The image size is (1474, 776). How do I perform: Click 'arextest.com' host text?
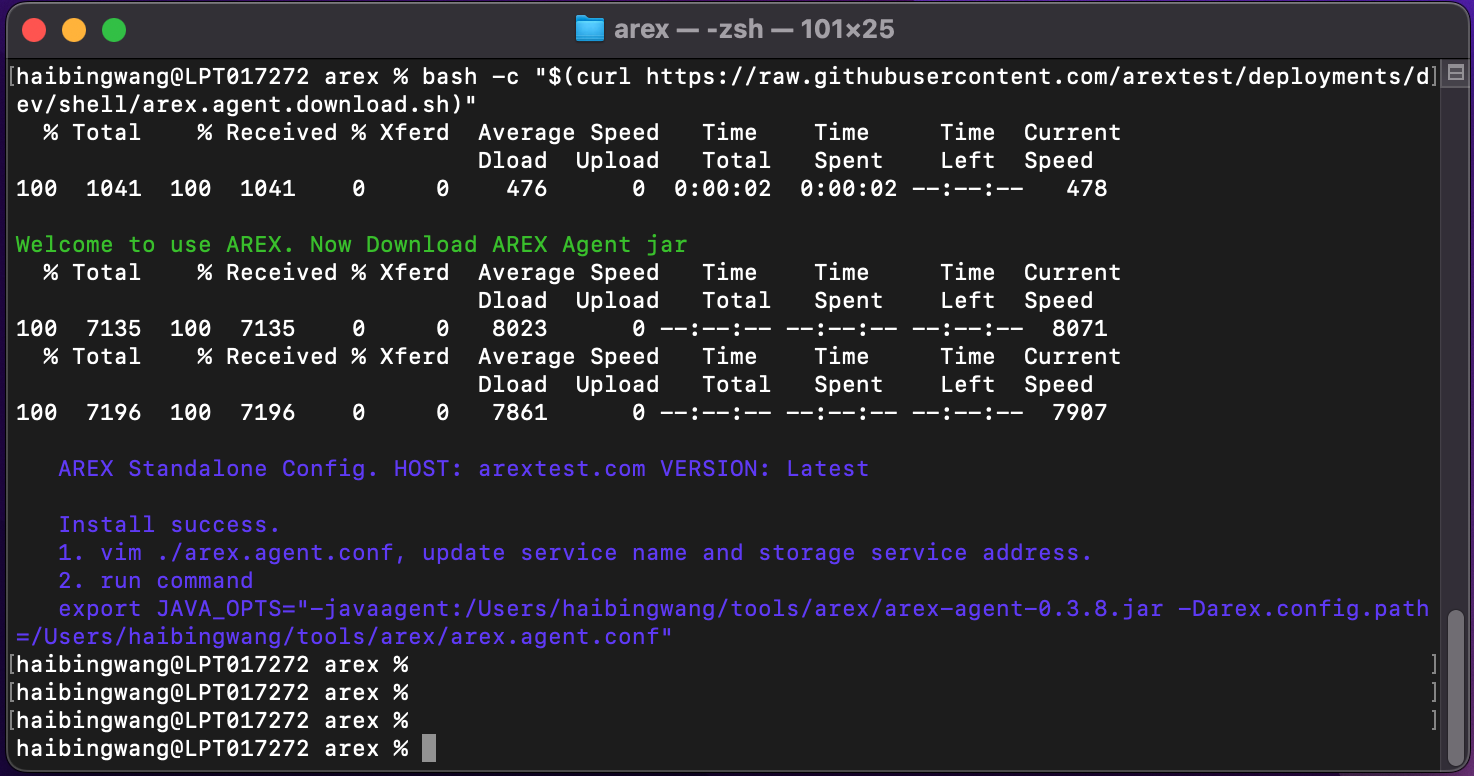[562, 468]
